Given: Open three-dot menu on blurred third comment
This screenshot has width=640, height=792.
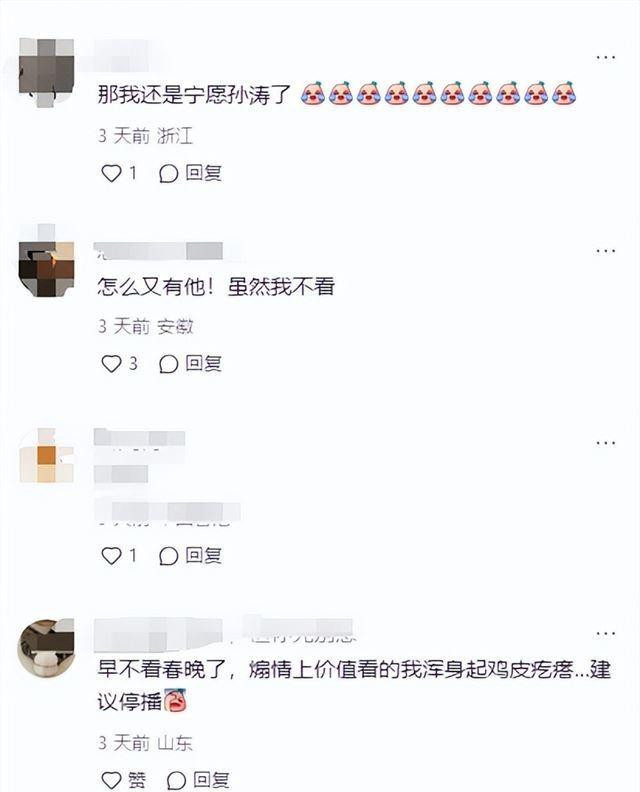Looking at the screenshot, I should 606,443.
